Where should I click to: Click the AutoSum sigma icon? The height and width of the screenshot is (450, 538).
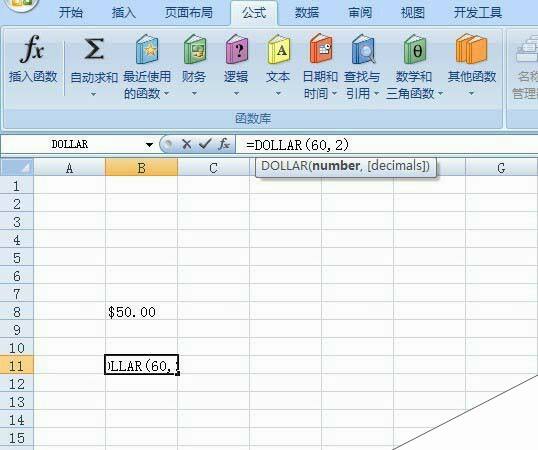tap(94, 49)
